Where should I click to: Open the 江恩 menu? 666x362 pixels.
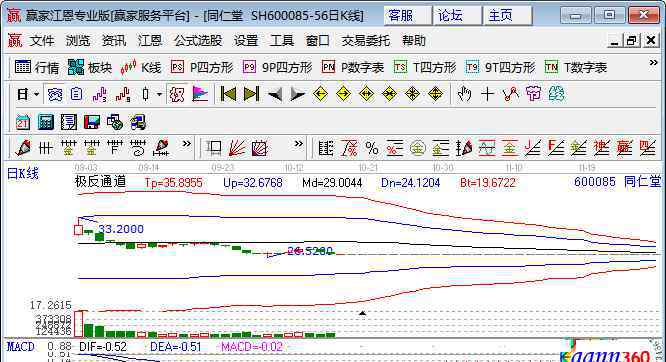(150, 41)
